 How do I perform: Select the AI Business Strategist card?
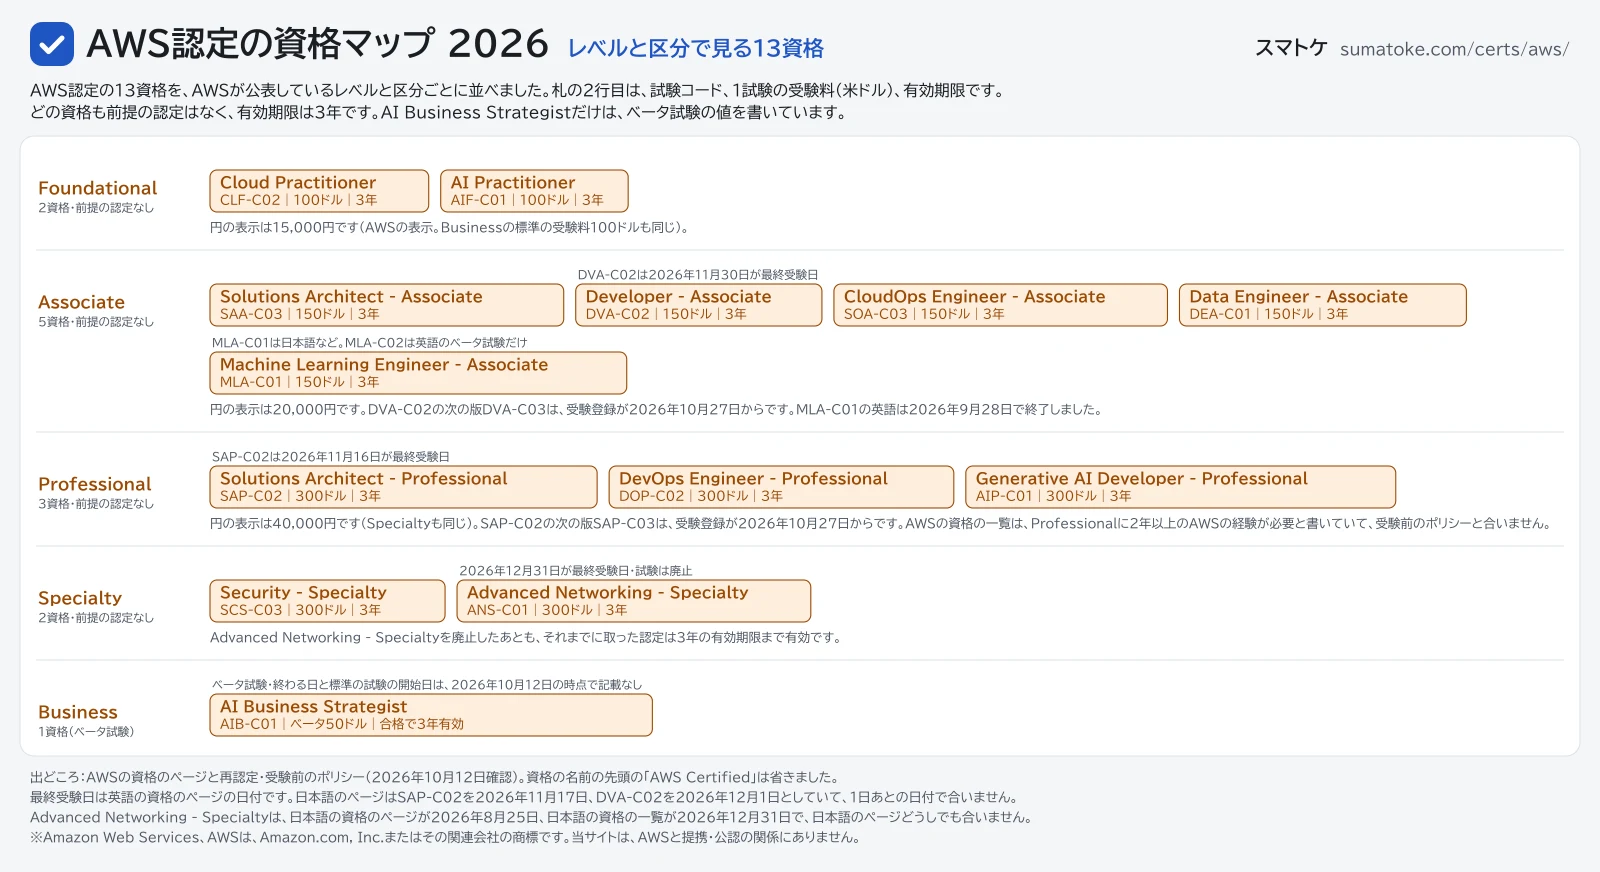(x=431, y=715)
